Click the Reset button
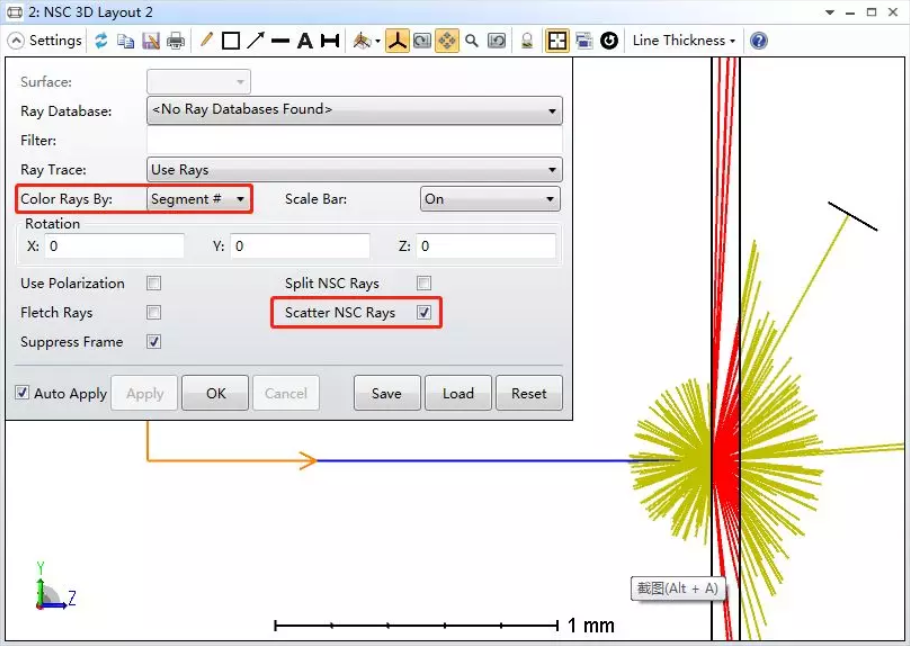910x646 pixels. pos(529,393)
